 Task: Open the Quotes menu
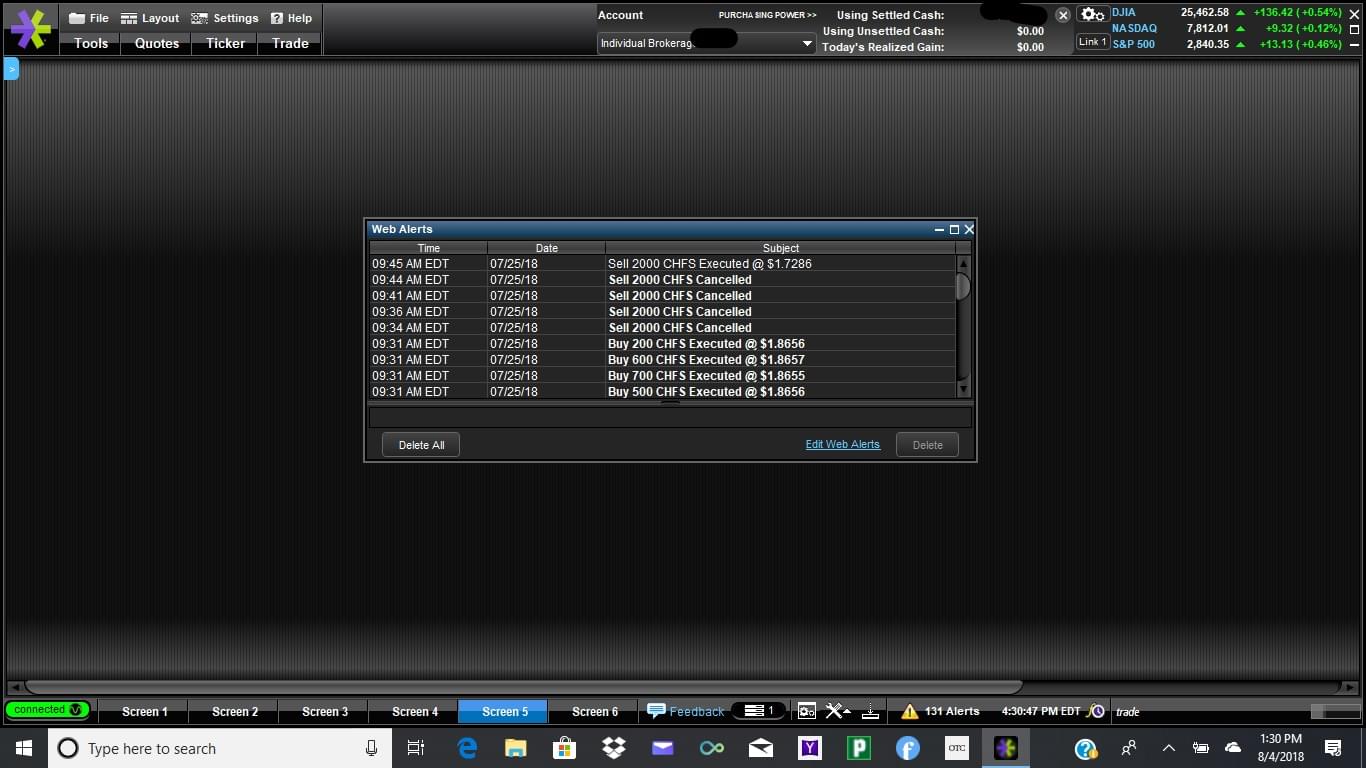click(157, 43)
